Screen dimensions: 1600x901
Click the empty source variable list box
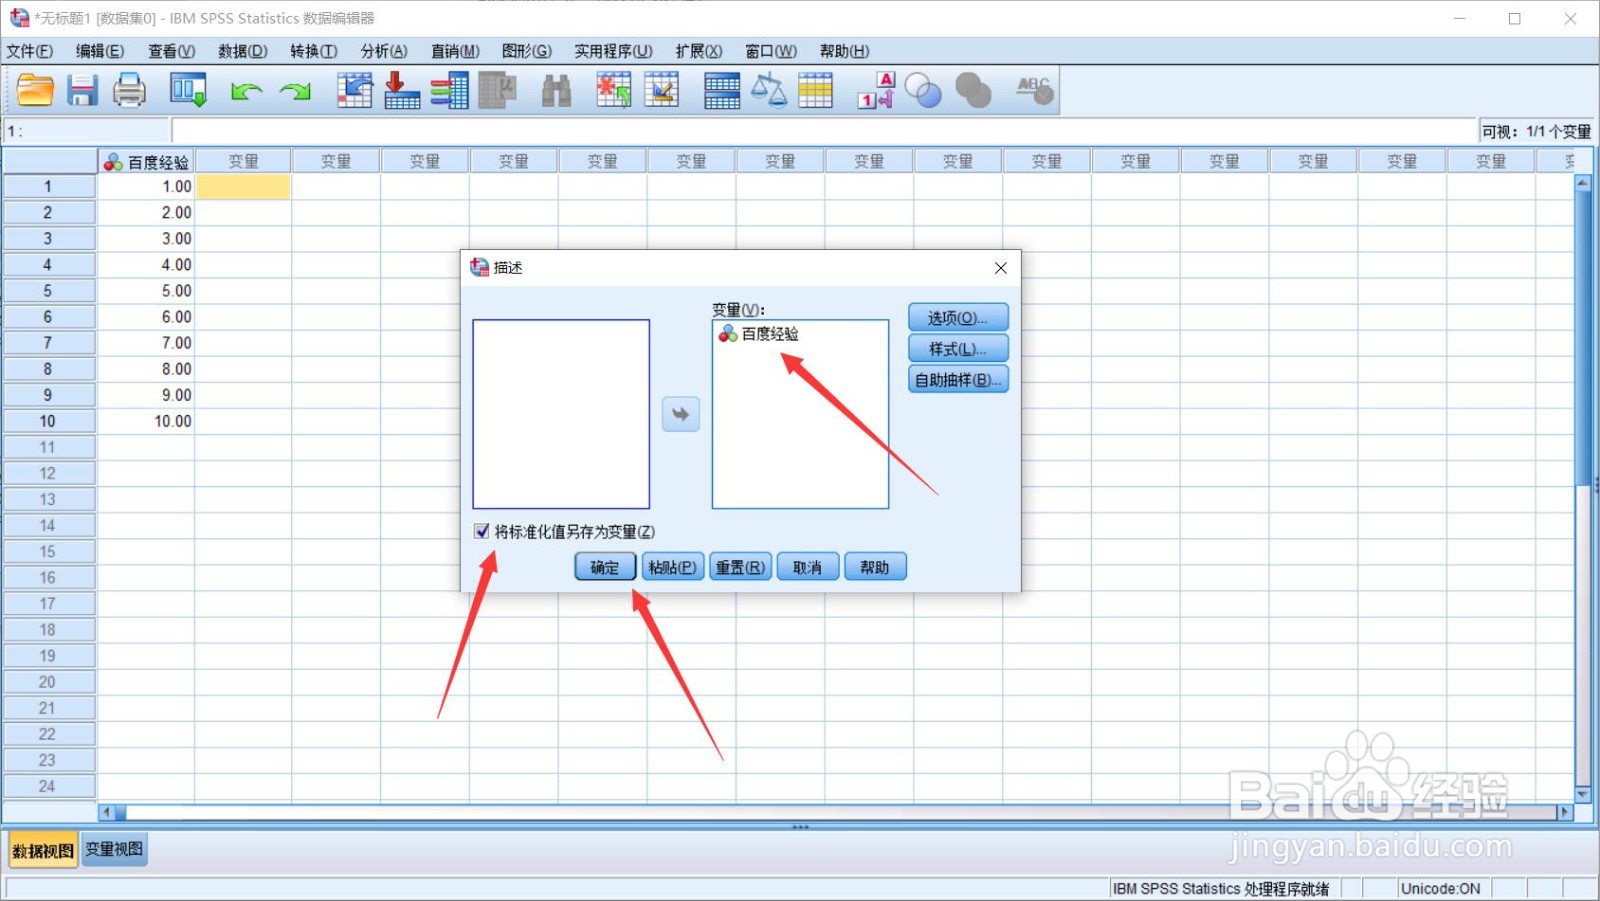[x=561, y=414]
